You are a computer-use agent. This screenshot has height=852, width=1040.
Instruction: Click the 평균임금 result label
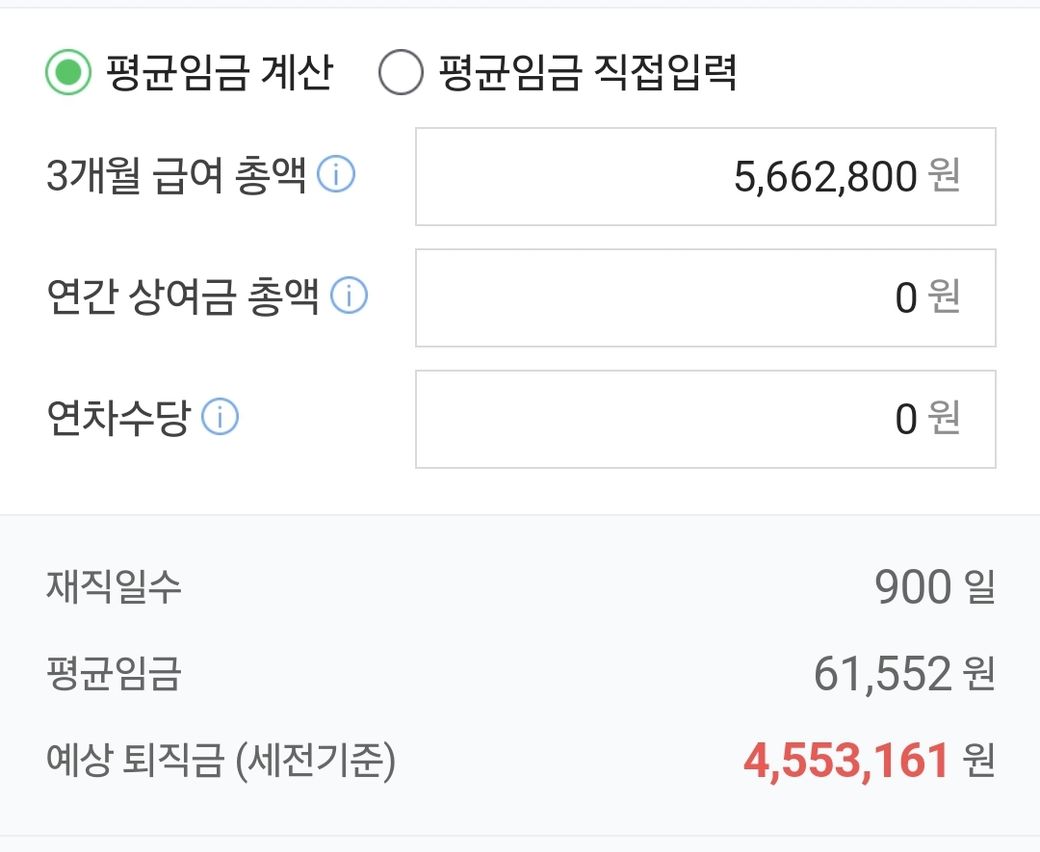(x=113, y=674)
